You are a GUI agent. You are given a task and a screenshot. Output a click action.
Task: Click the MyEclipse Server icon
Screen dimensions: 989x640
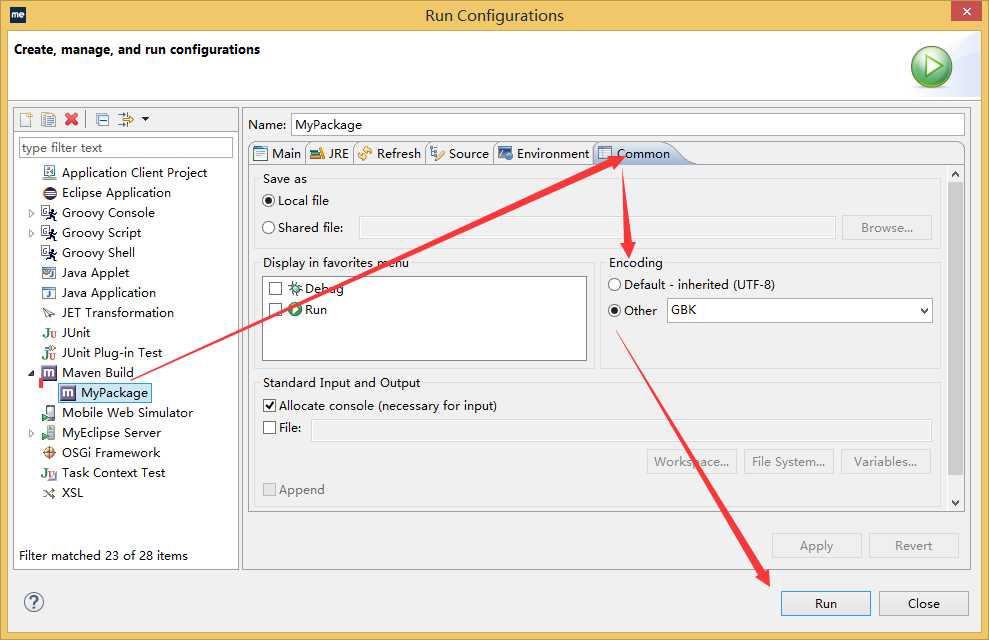pos(49,433)
